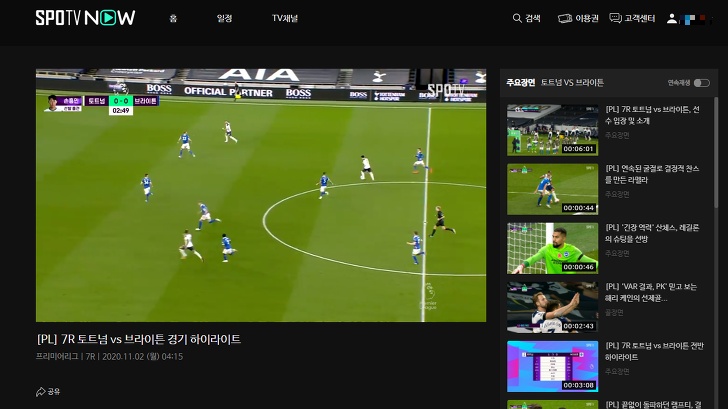Open the 이용권 link
The height and width of the screenshot is (409, 728).
(x=587, y=18)
